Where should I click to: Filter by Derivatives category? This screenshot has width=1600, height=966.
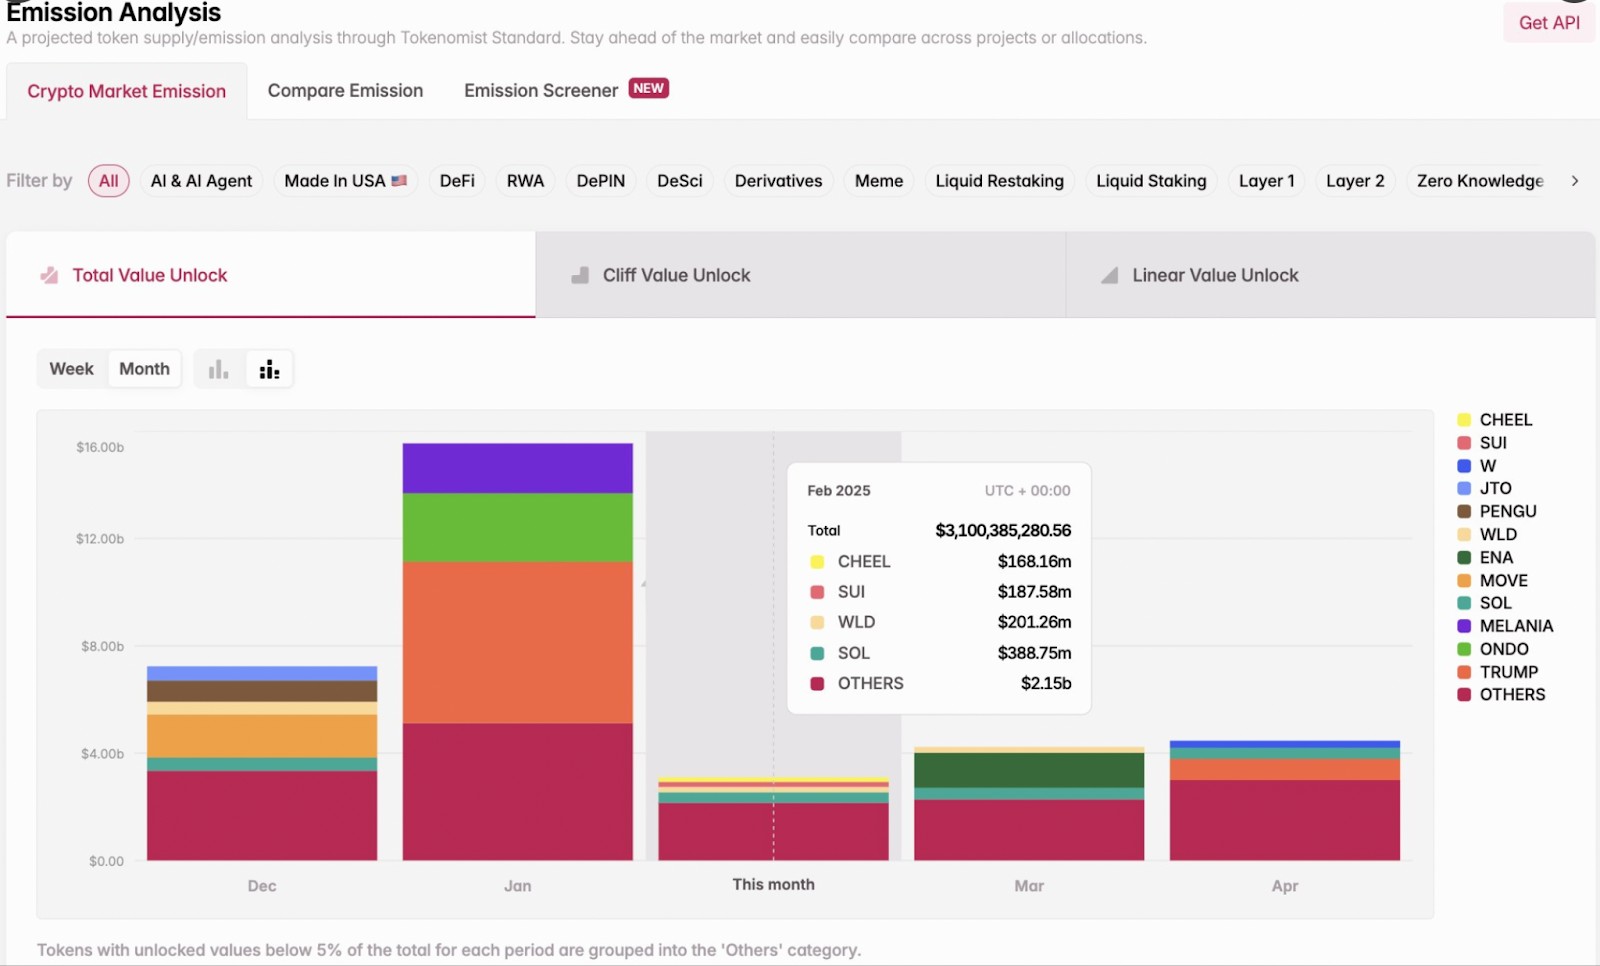click(x=778, y=181)
